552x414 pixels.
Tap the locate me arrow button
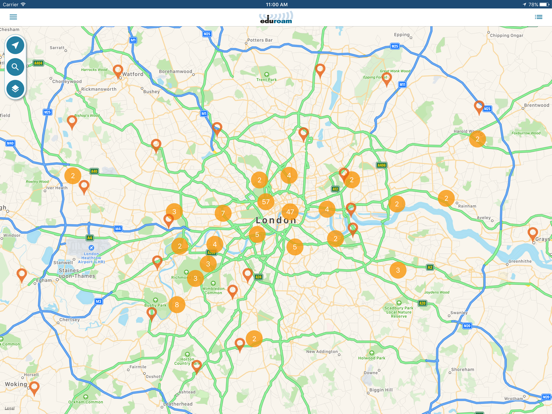[15, 45]
